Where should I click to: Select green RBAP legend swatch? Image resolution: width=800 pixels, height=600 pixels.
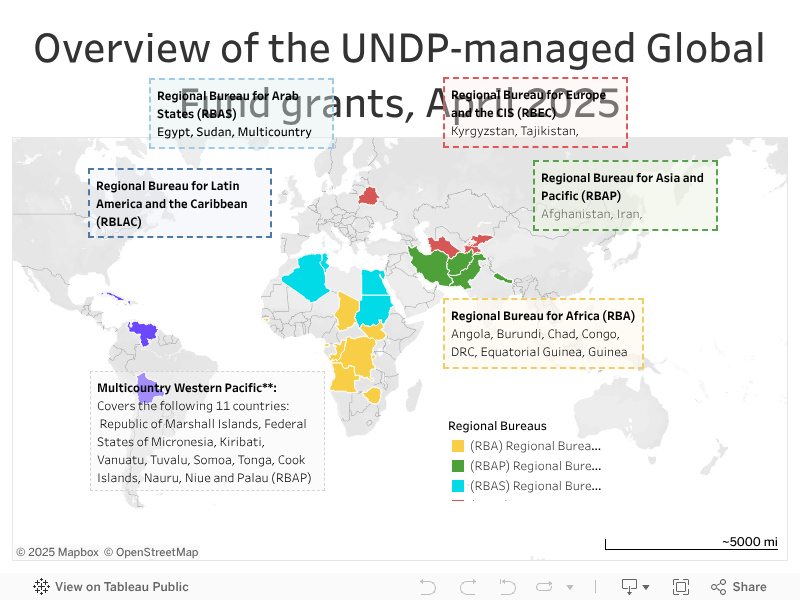(458, 466)
